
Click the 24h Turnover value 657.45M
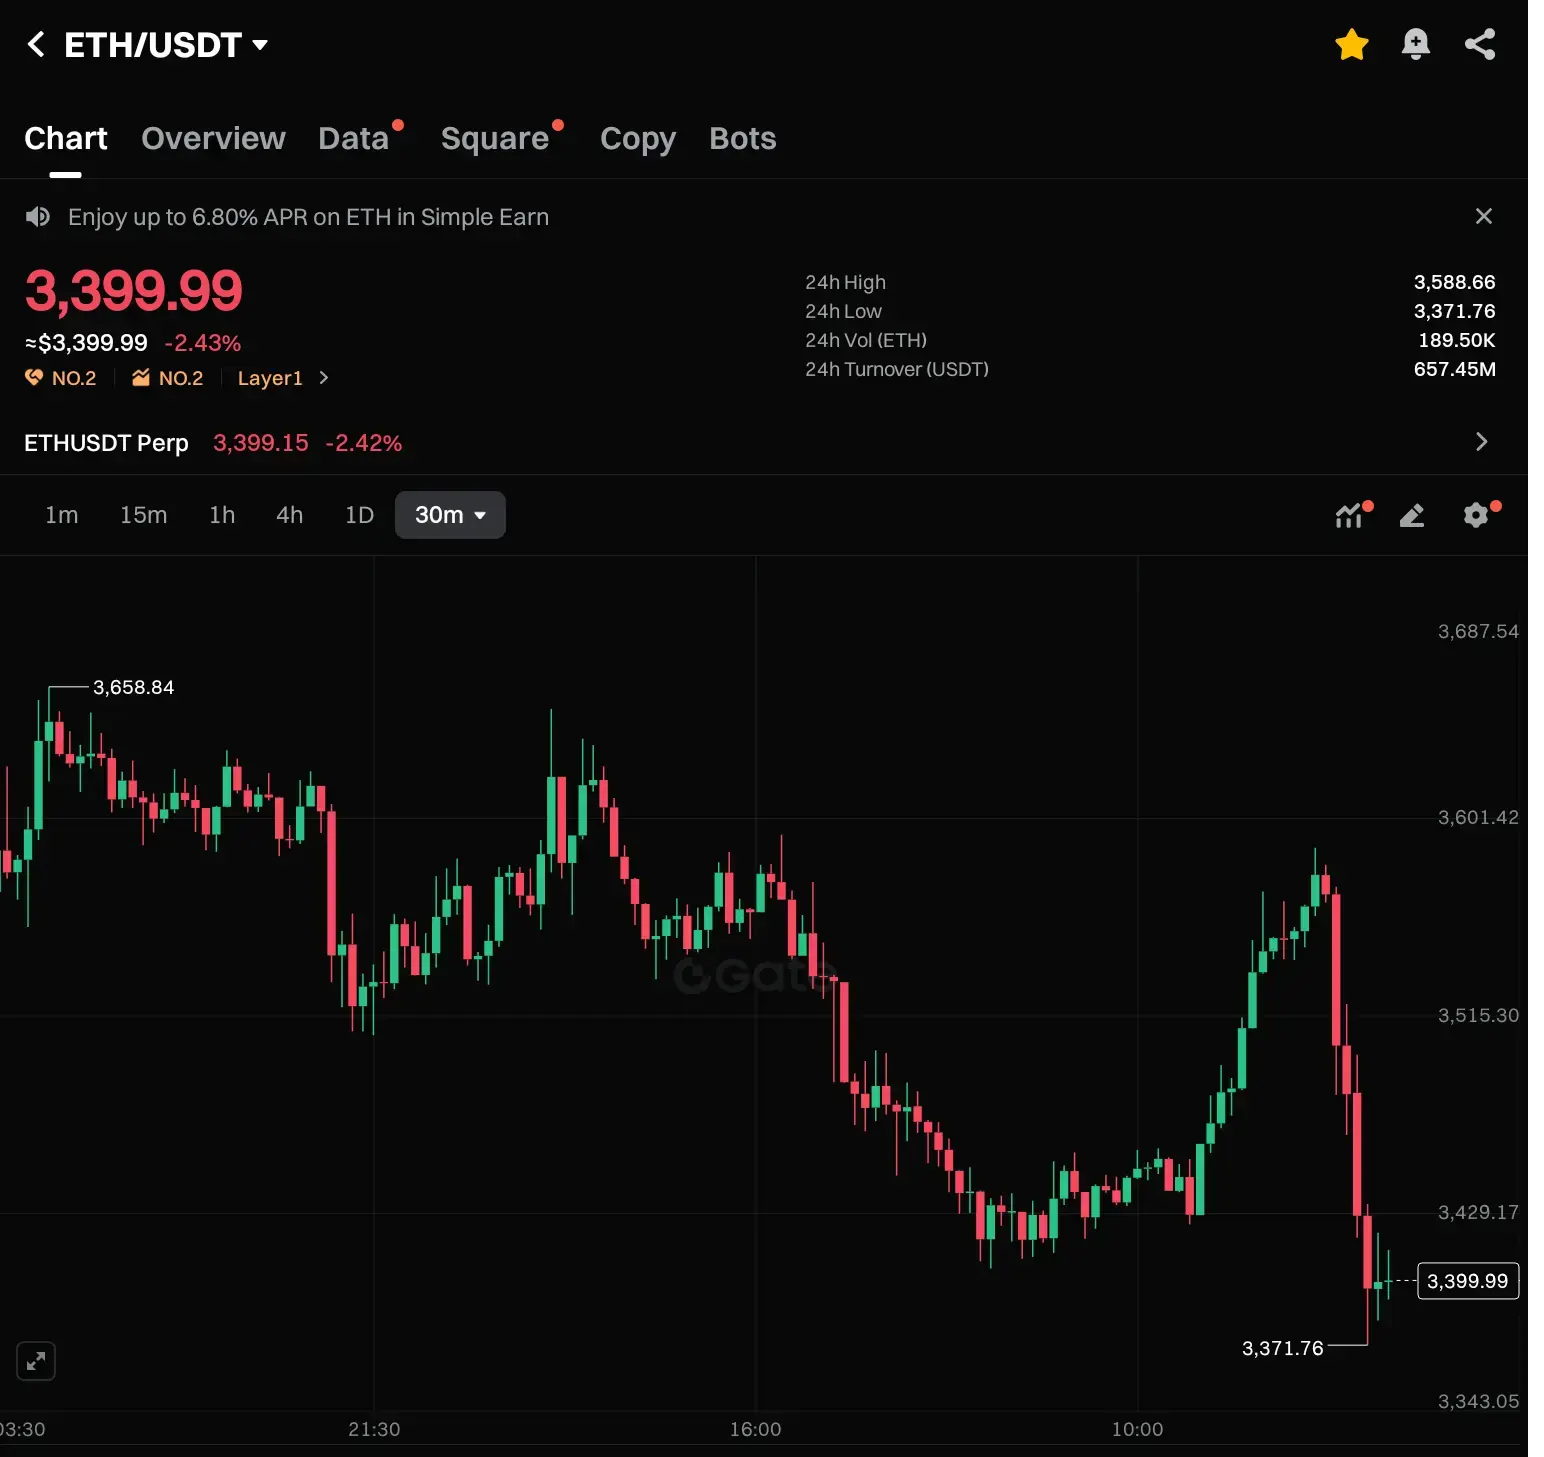1454,369
